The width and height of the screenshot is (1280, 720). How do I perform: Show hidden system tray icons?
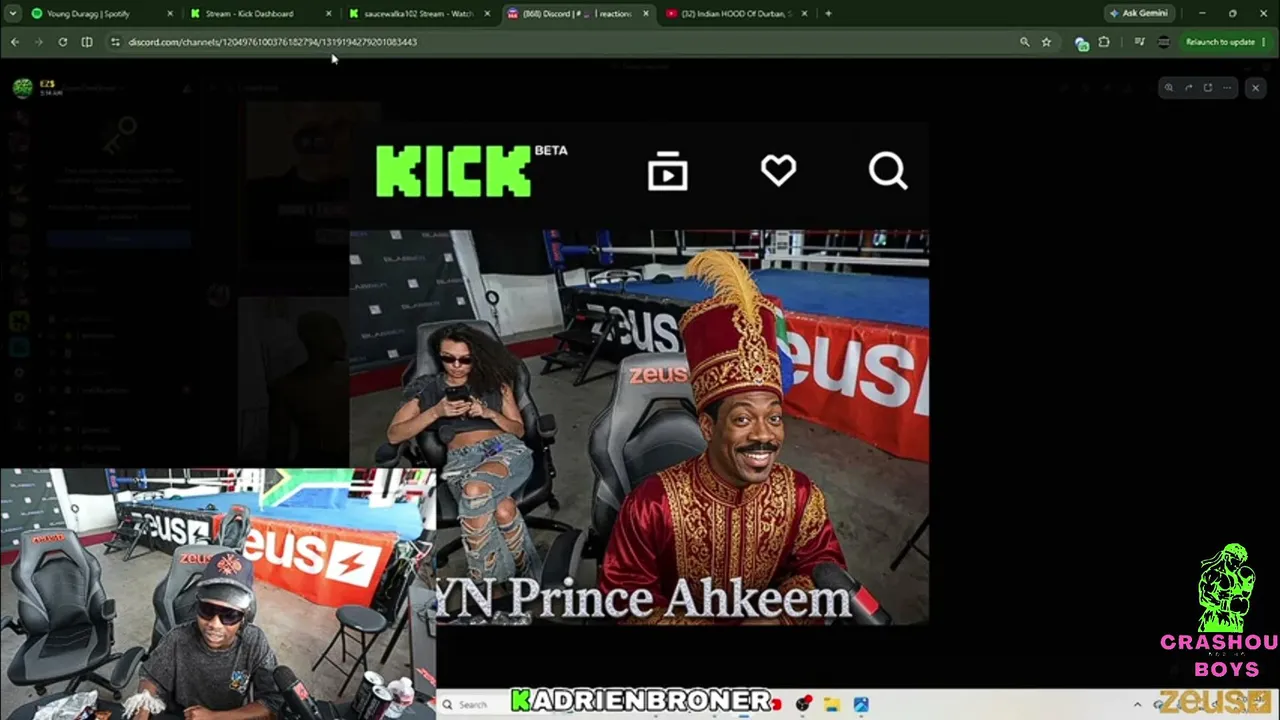[1137, 704]
